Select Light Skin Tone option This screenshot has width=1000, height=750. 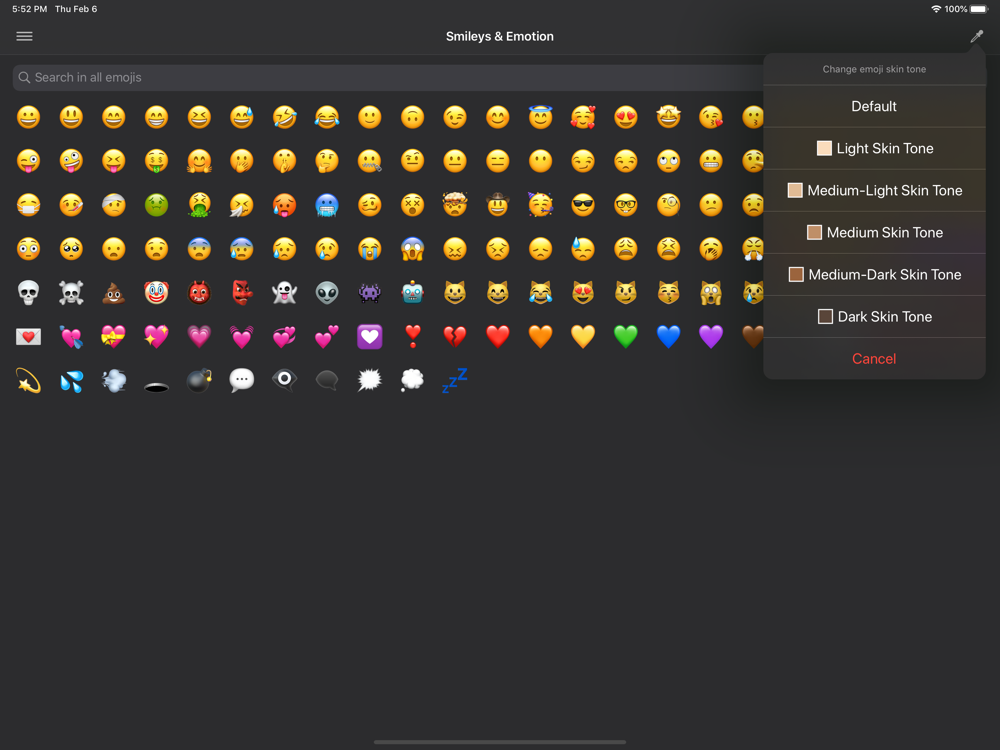coord(874,149)
